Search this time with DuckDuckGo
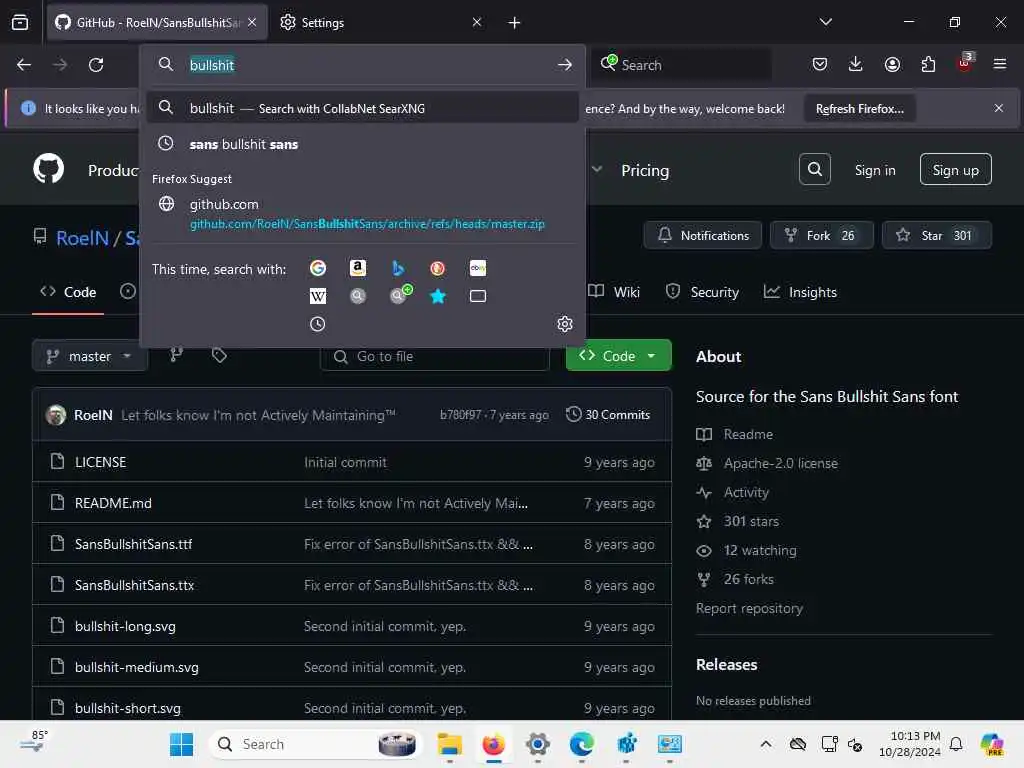 pos(438,268)
